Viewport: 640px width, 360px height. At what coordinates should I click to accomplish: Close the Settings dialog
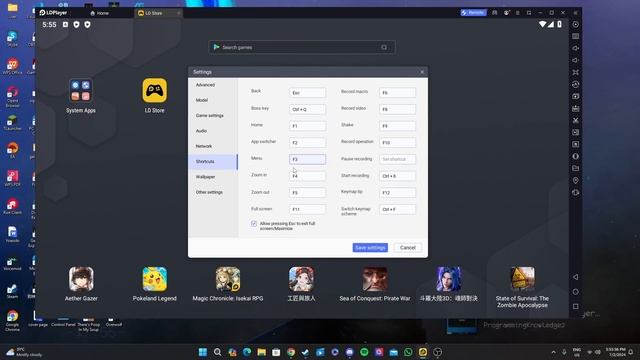[422, 72]
